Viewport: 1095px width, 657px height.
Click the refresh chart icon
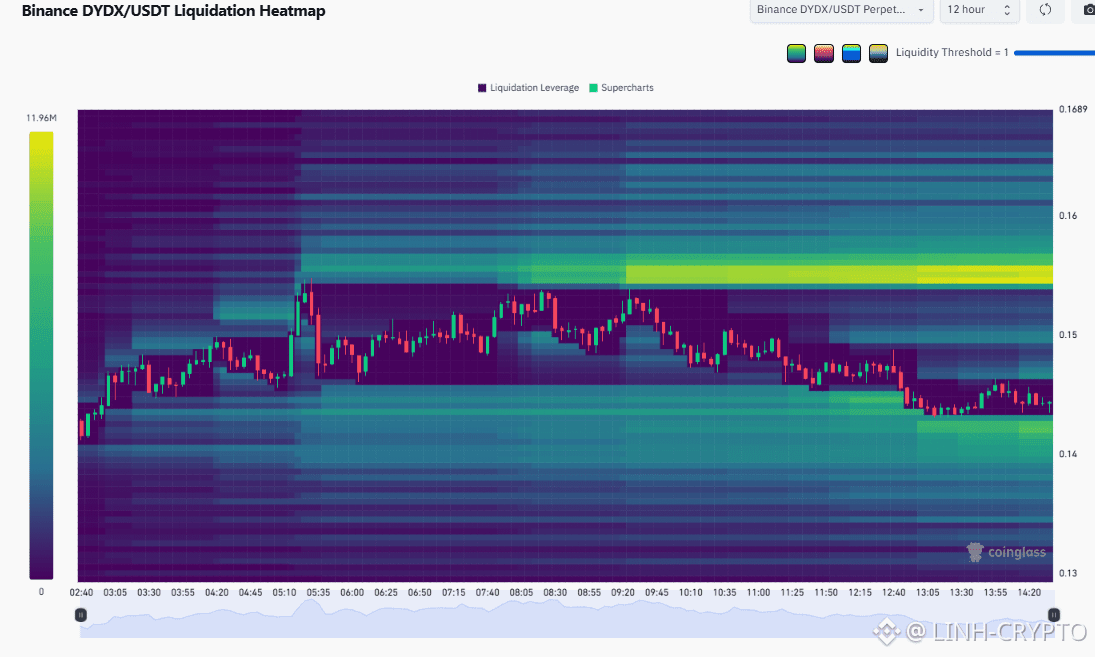coord(1045,10)
